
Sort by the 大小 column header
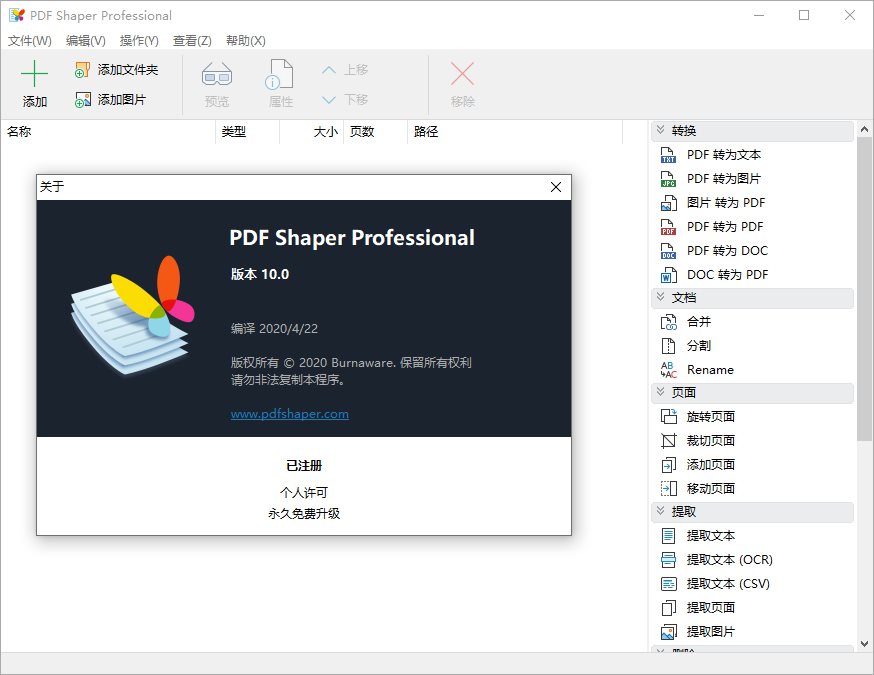pyautogui.click(x=312, y=132)
